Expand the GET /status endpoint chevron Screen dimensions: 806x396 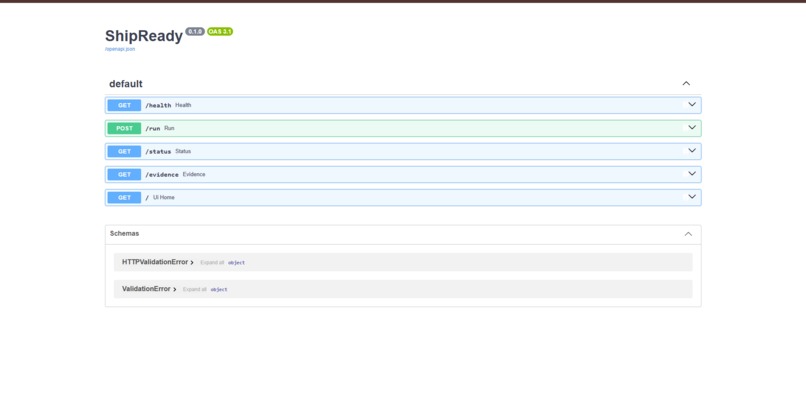point(692,151)
